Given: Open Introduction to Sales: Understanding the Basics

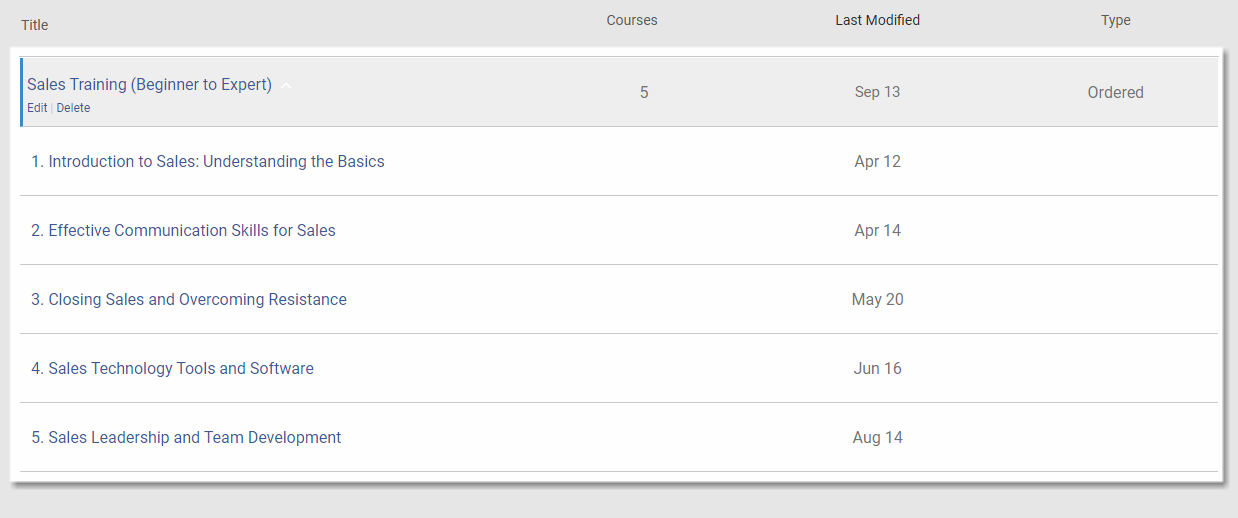Looking at the screenshot, I should click(208, 161).
